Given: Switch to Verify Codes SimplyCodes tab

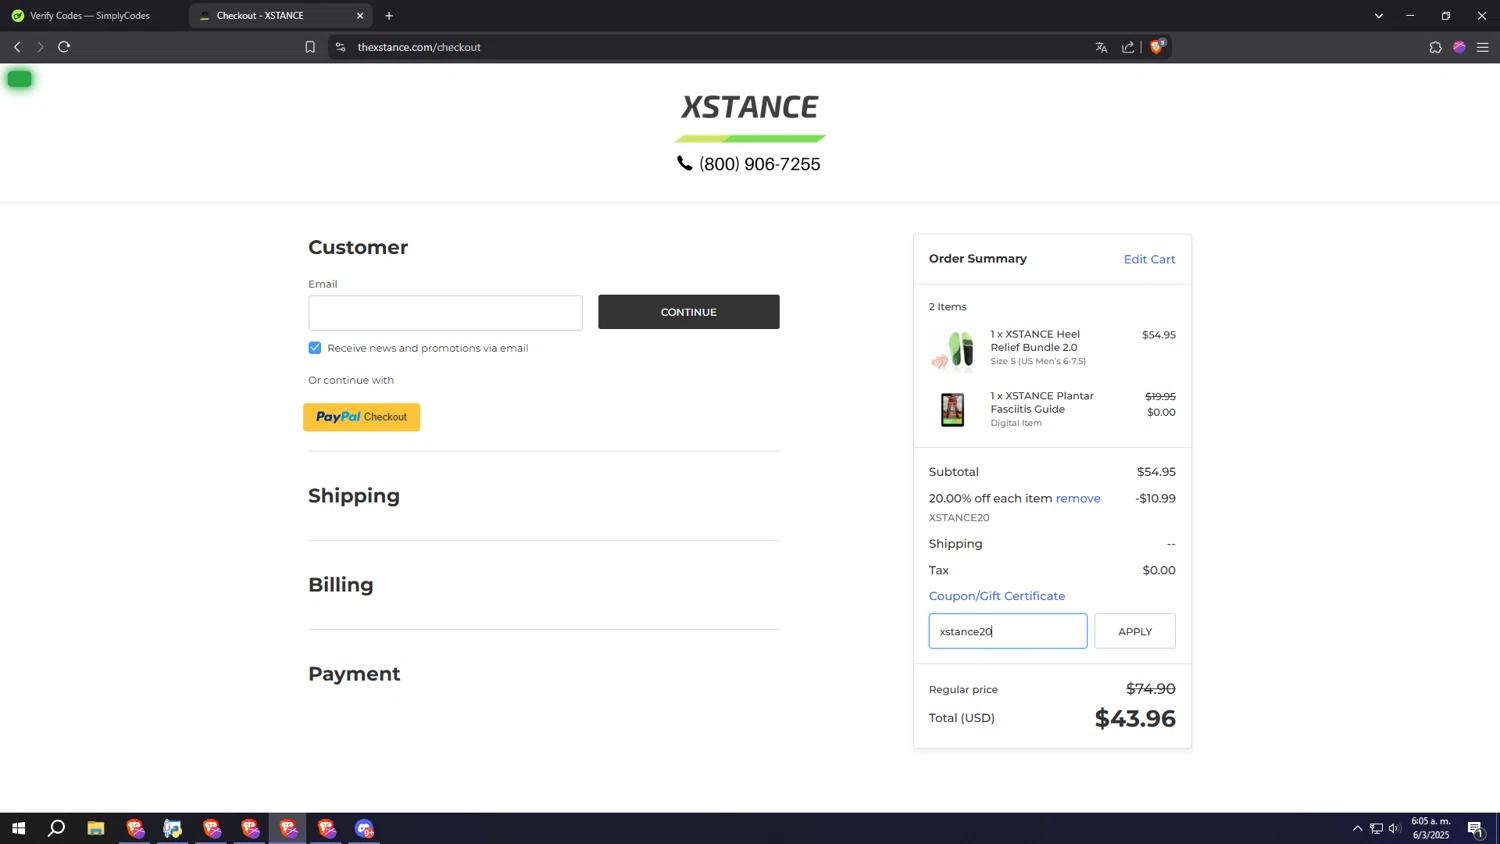Looking at the screenshot, I should pyautogui.click(x=90, y=16).
